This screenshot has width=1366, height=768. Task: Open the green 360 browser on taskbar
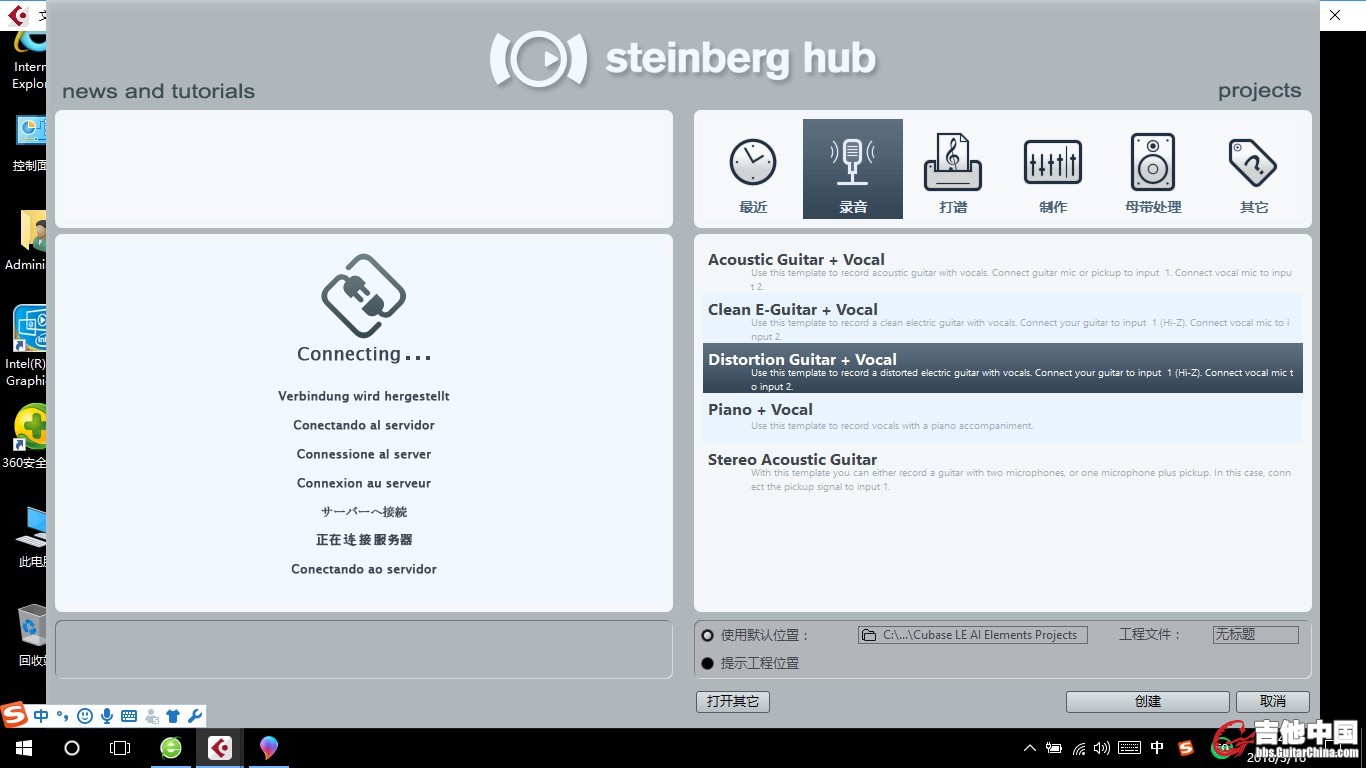[x=171, y=748]
